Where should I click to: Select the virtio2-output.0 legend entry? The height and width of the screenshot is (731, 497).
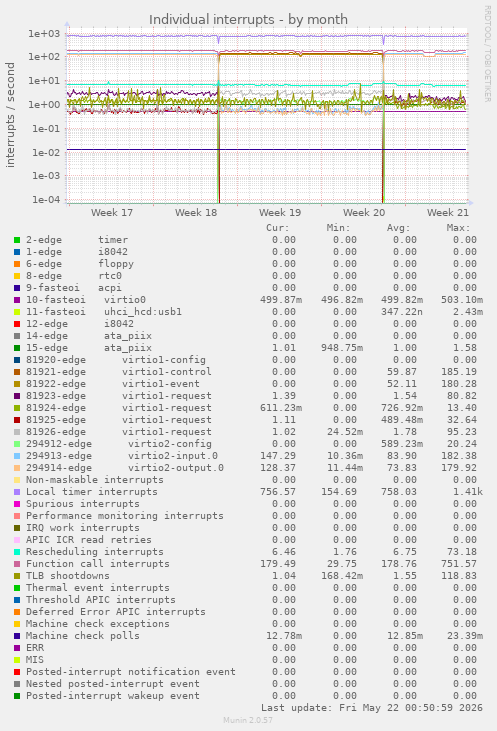coord(125,468)
